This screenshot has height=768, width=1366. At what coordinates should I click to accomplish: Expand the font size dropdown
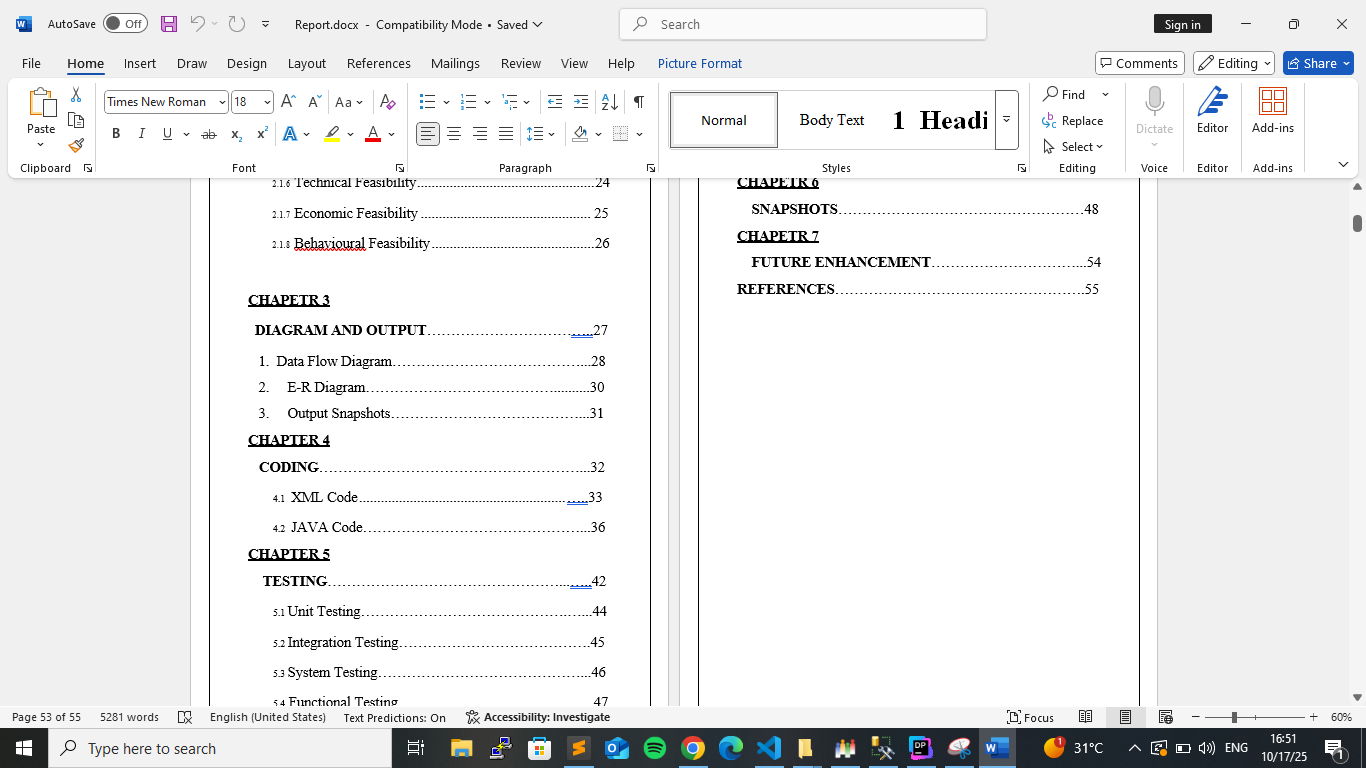pyautogui.click(x=267, y=102)
